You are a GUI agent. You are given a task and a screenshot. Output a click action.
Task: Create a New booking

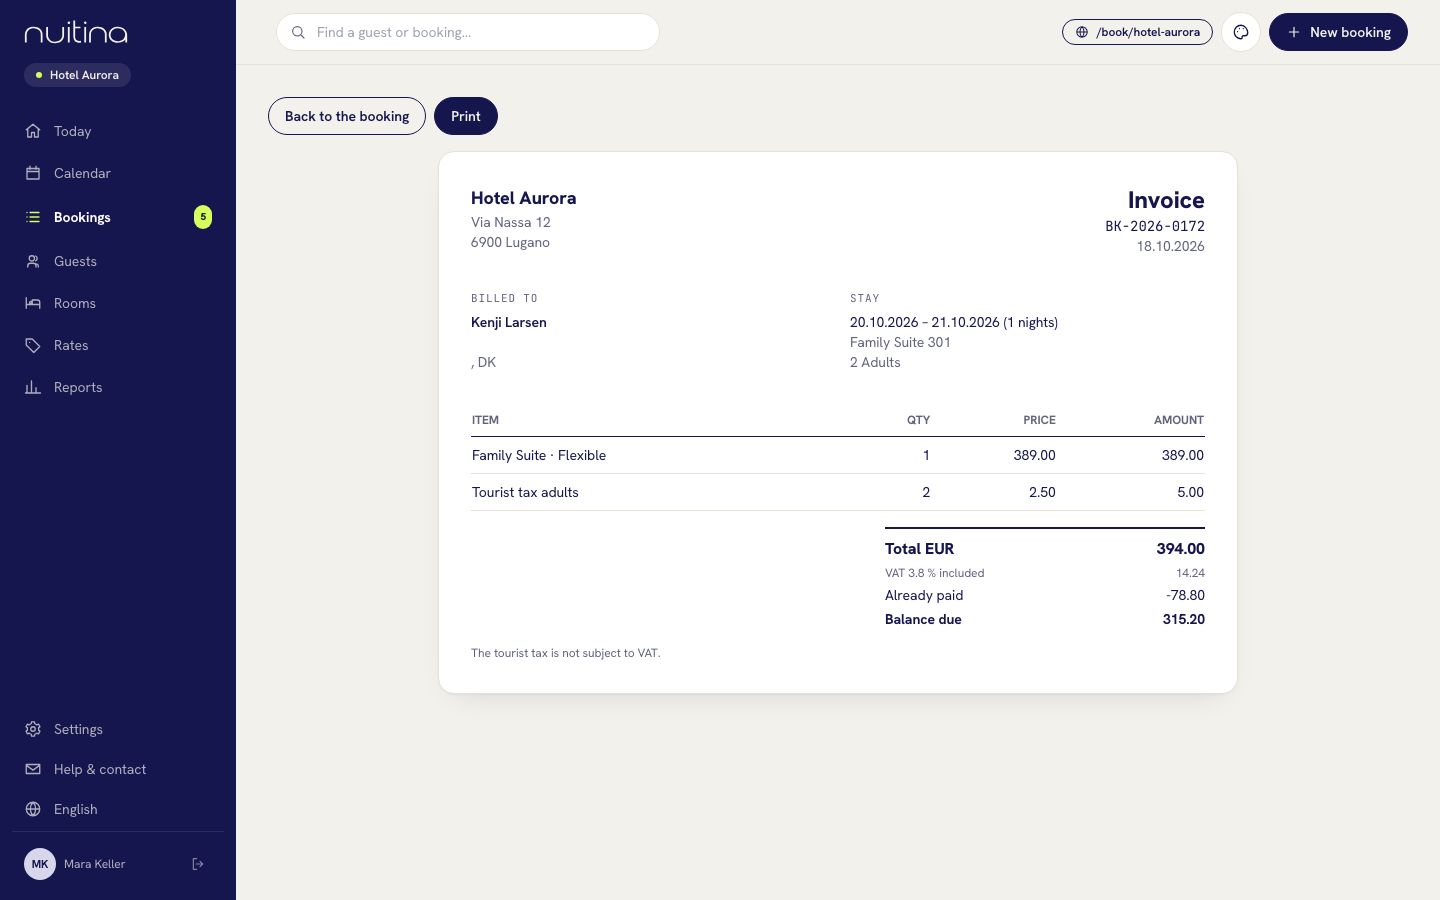click(x=1338, y=32)
